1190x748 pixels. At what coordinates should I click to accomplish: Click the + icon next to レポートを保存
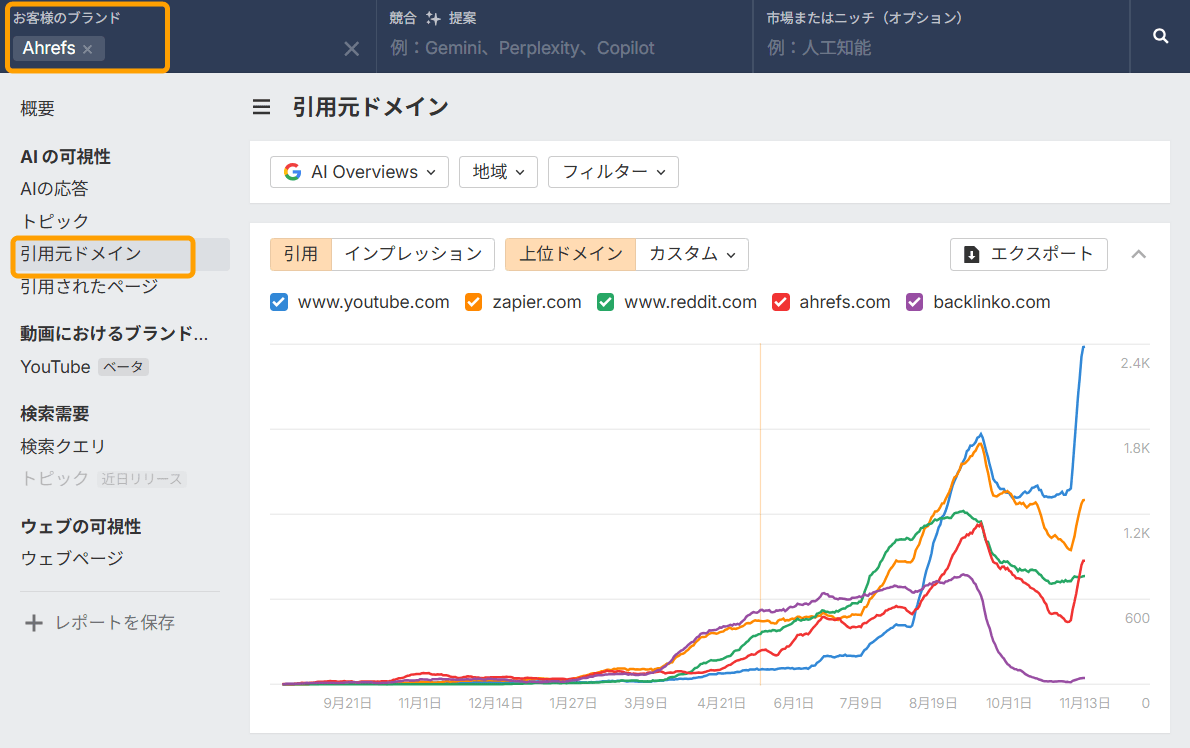(x=34, y=621)
